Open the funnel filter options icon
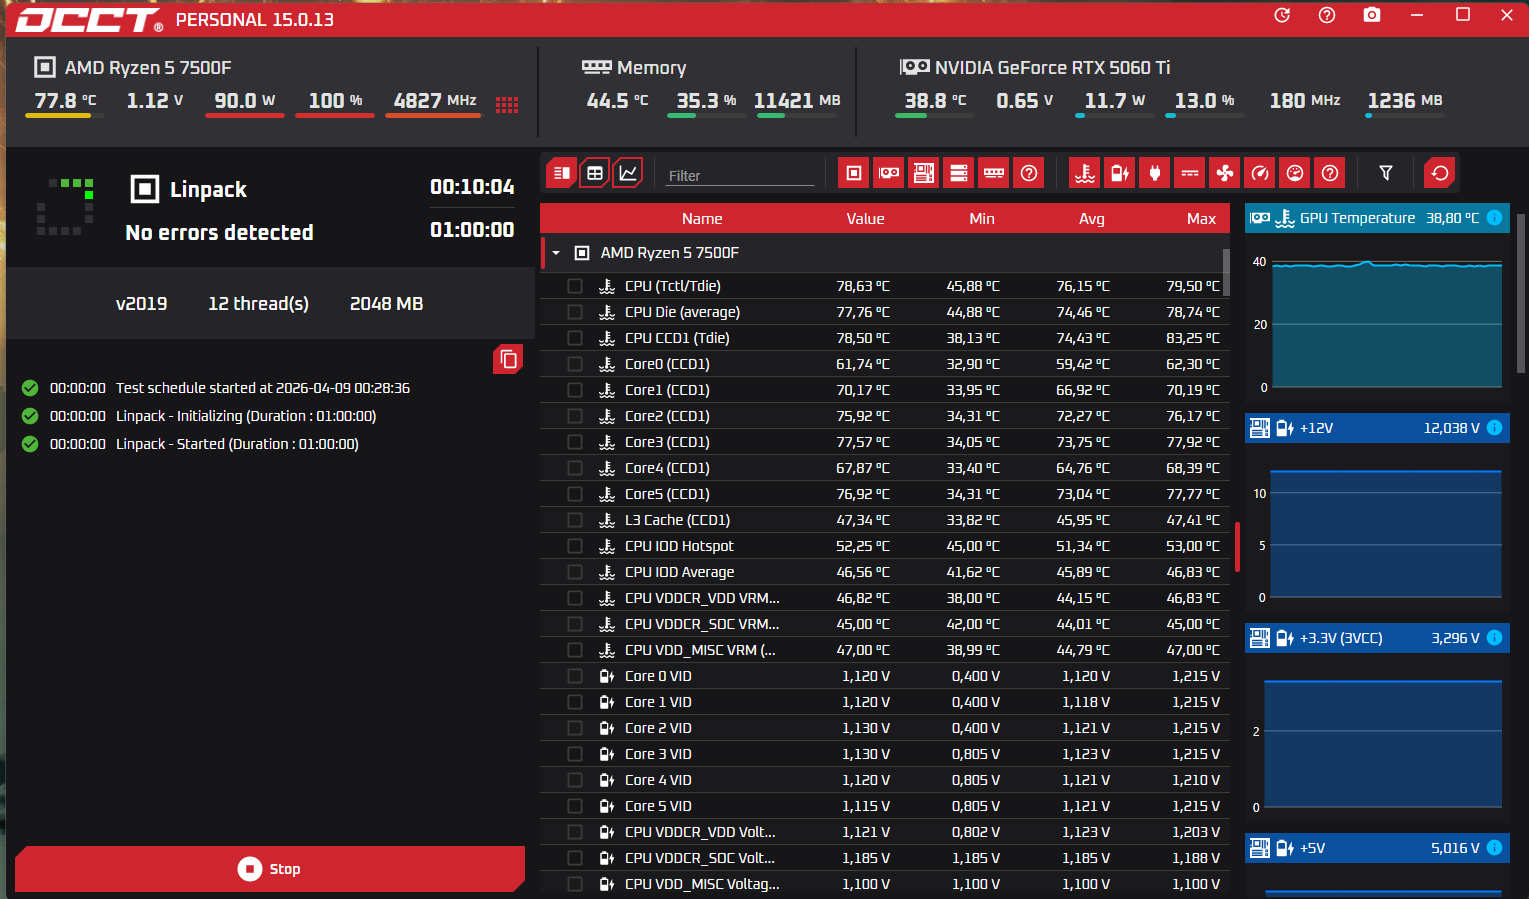This screenshot has width=1529, height=899. click(x=1385, y=173)
